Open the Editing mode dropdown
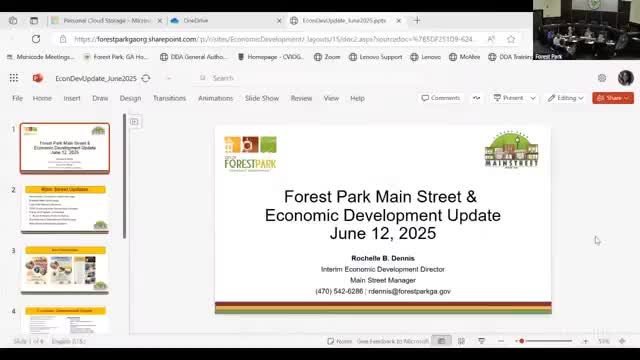 coord(566,98)
